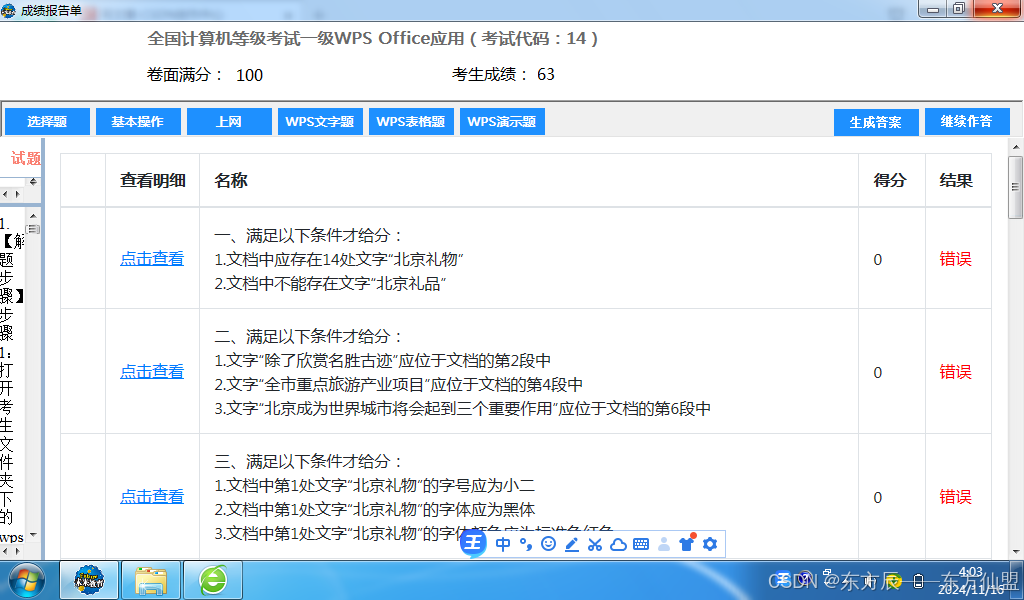Click the battery icon in system tray
Image resolution: width=1024 pixels, height=600 pixels.
coord(918,580)
